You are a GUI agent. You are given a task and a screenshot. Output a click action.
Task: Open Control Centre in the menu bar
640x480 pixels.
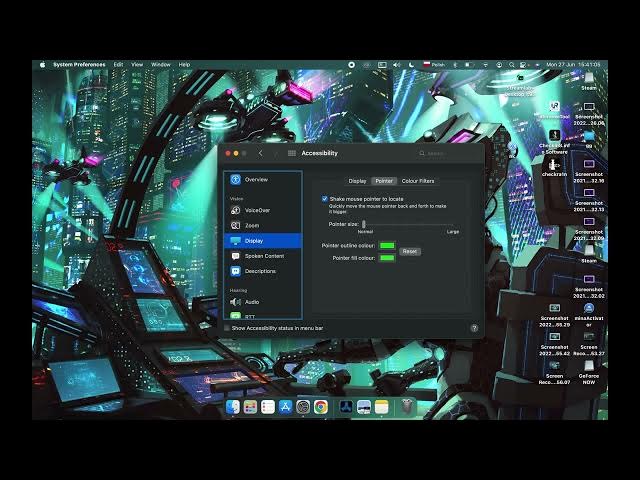[x=524, y=65]
